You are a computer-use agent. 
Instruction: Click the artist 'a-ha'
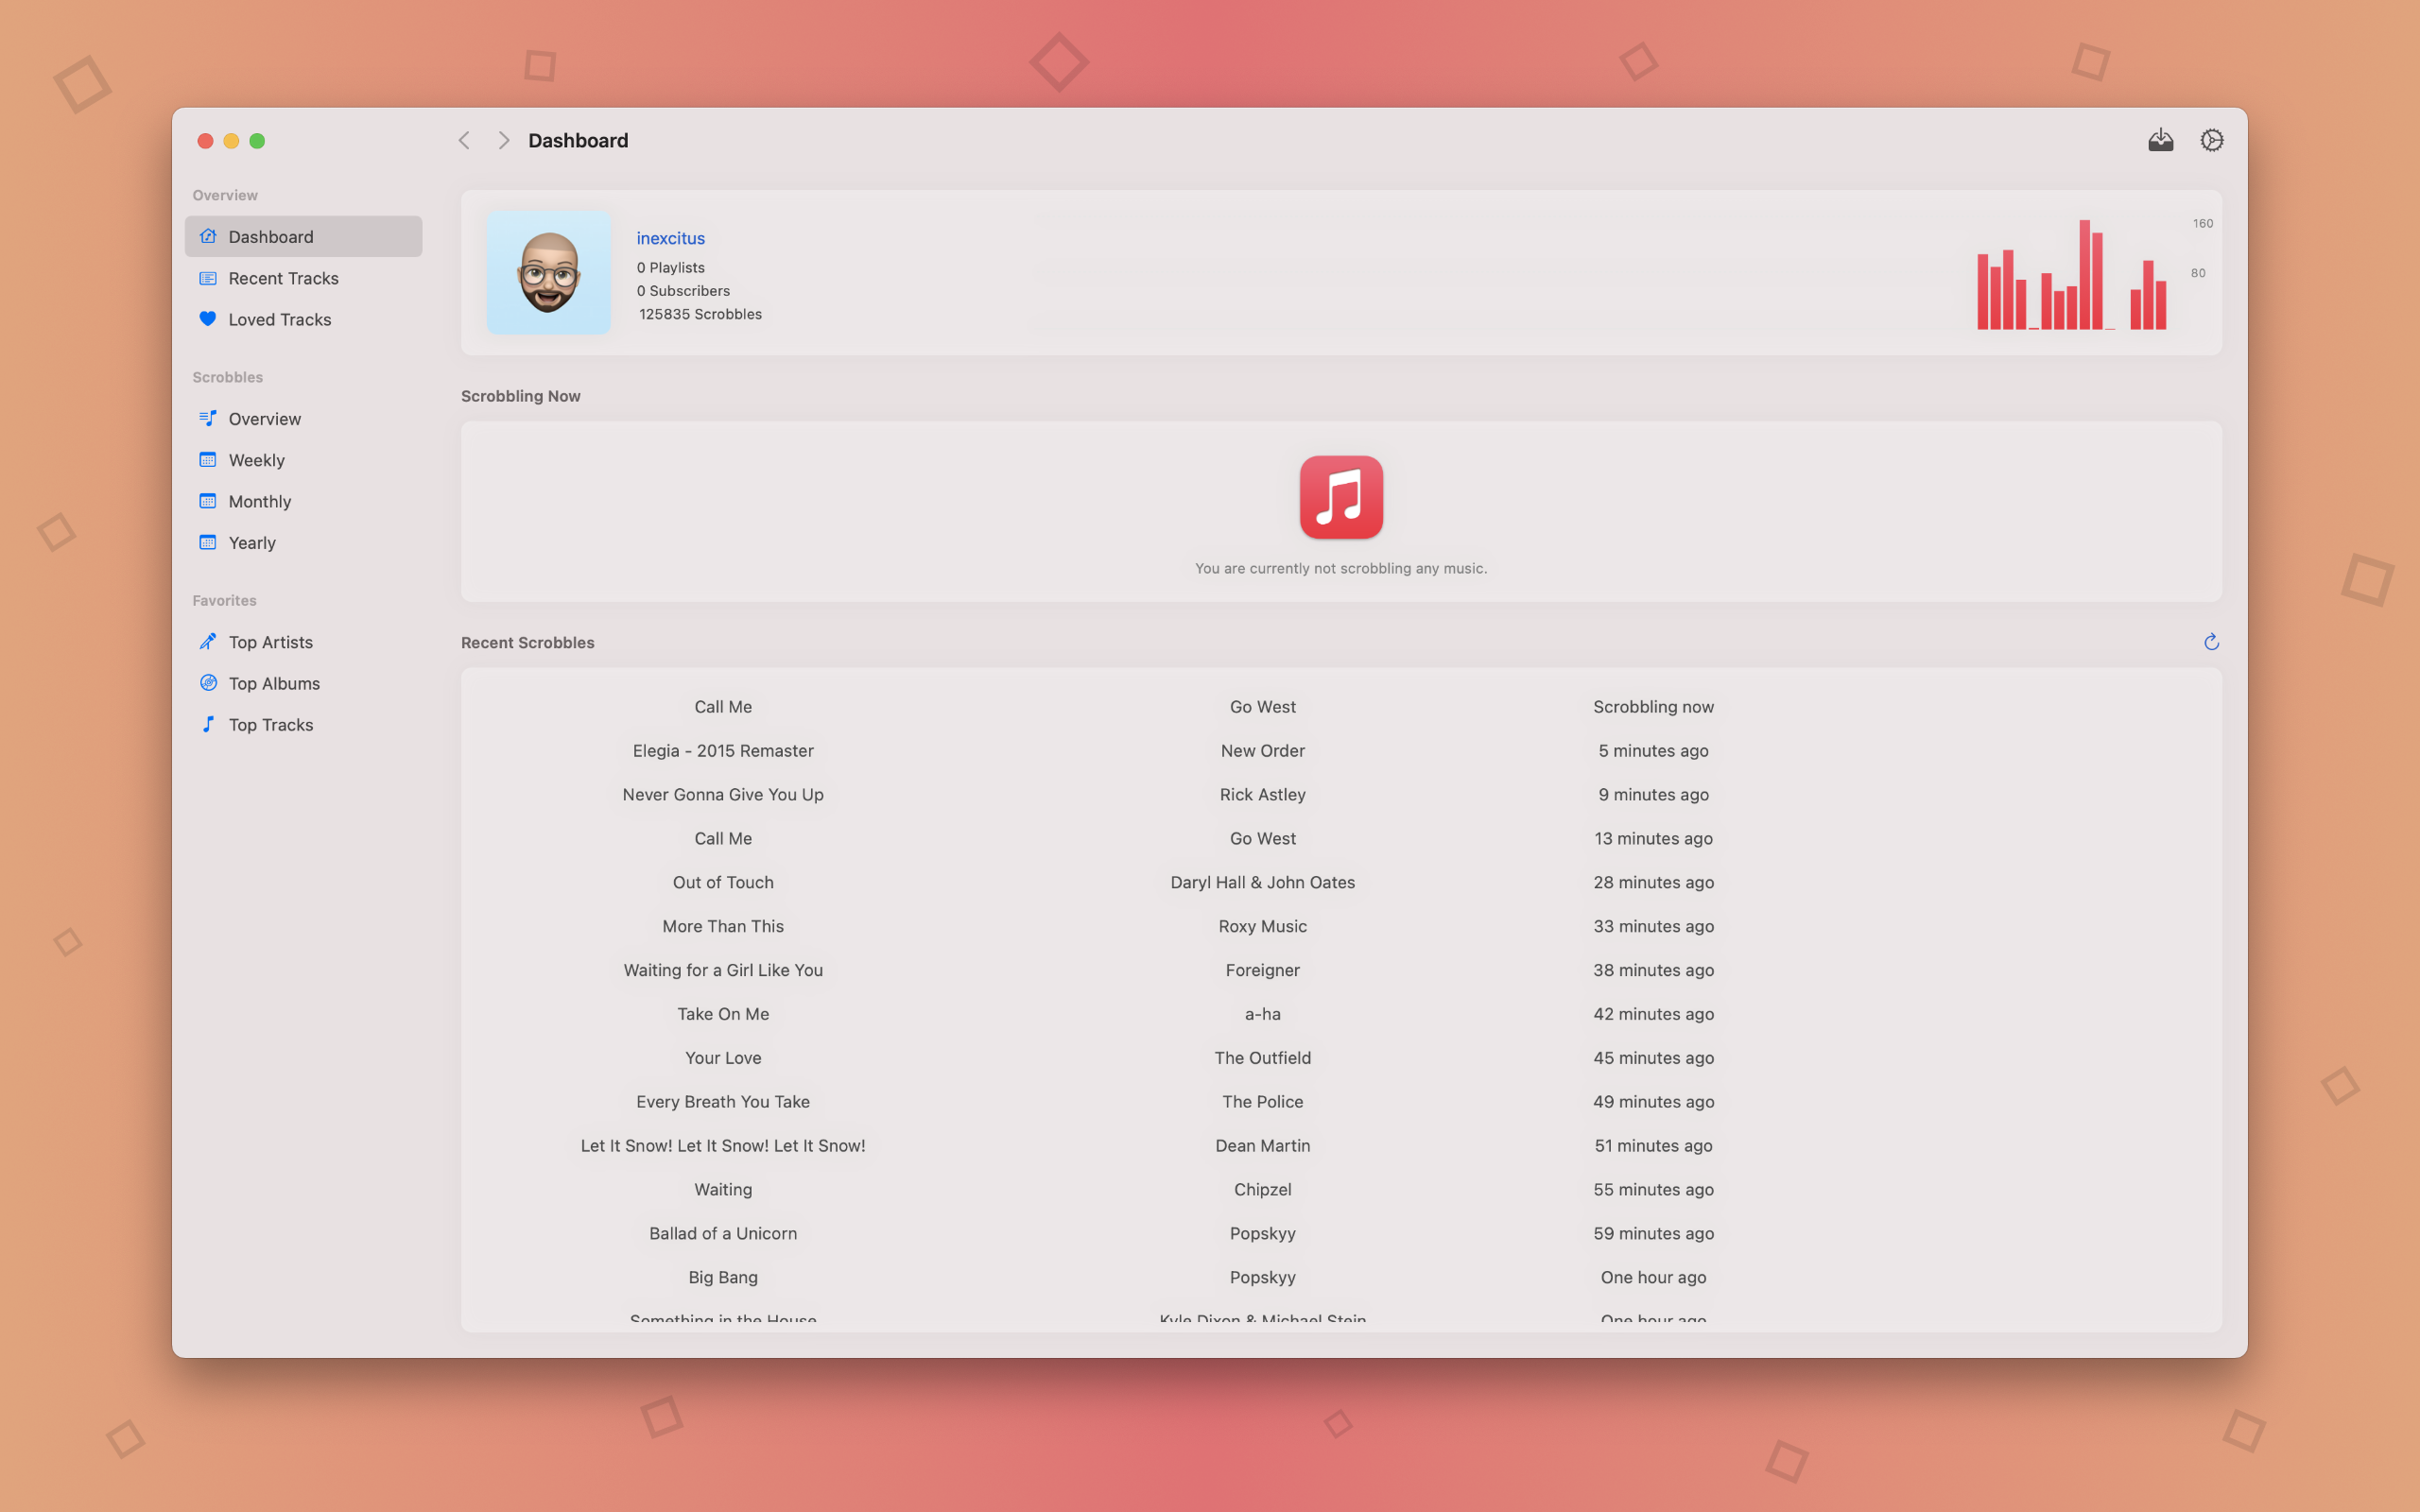(x=1262, y=1014)
